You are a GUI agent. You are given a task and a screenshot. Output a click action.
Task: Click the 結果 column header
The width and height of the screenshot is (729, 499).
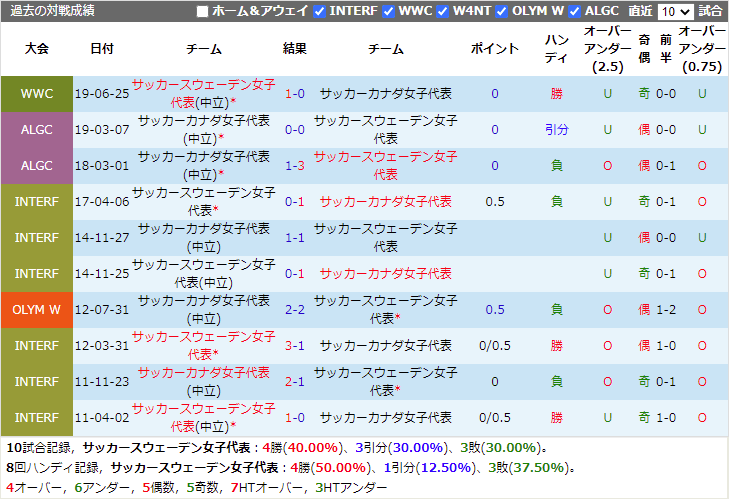295,49
